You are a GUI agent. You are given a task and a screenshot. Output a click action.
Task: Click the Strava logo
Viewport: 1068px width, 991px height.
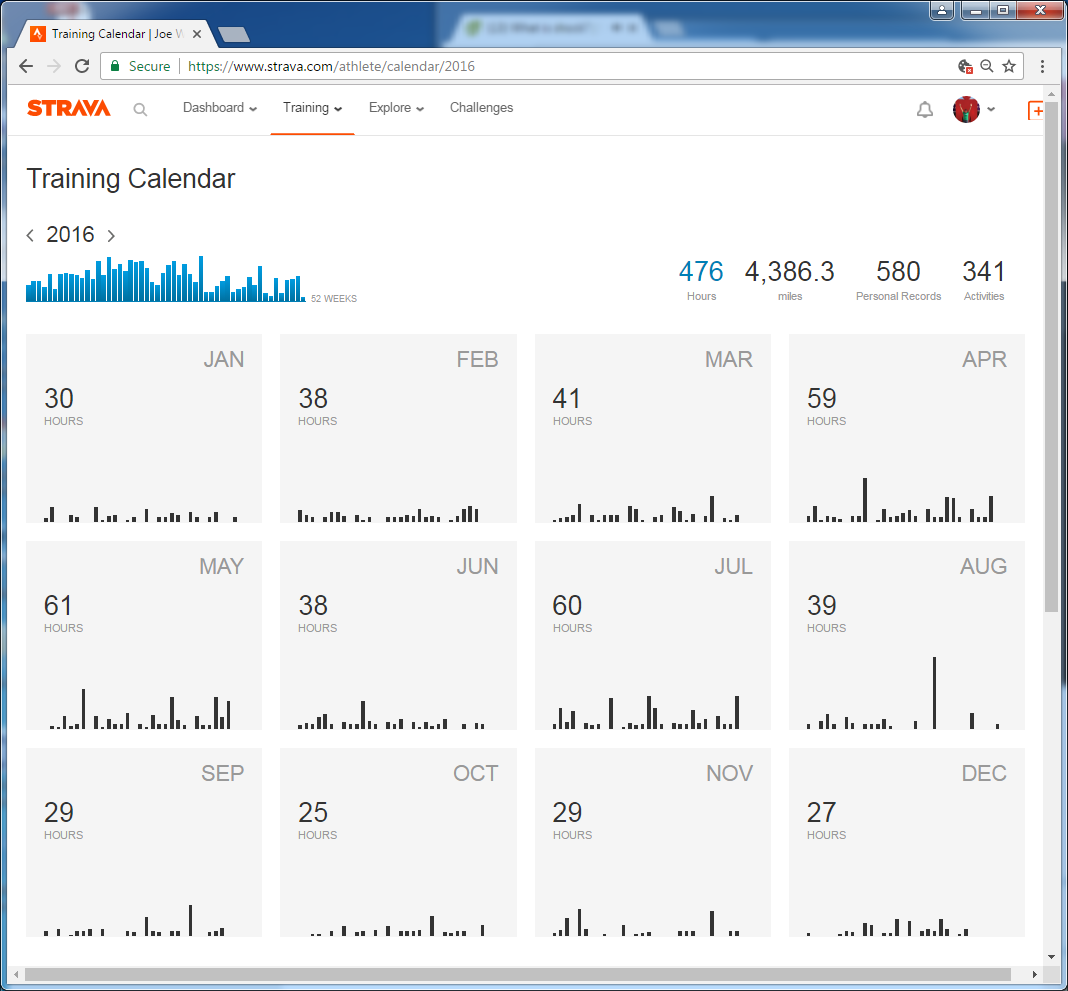point(68,108)
